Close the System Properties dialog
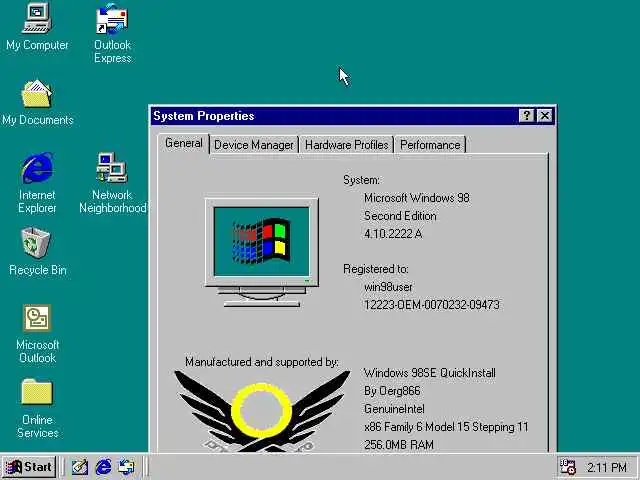The image size is (640, 480). [x=545, y=116]
